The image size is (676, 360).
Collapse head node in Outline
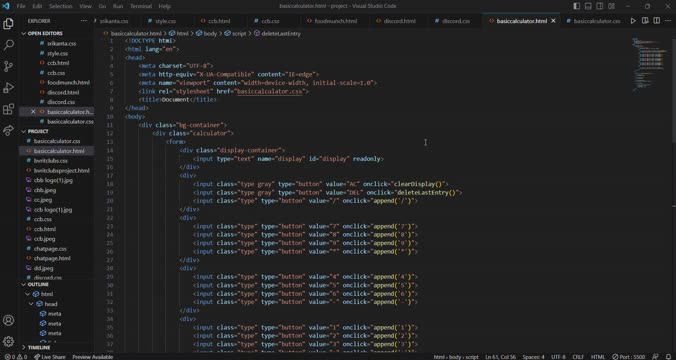click(31, 304)
